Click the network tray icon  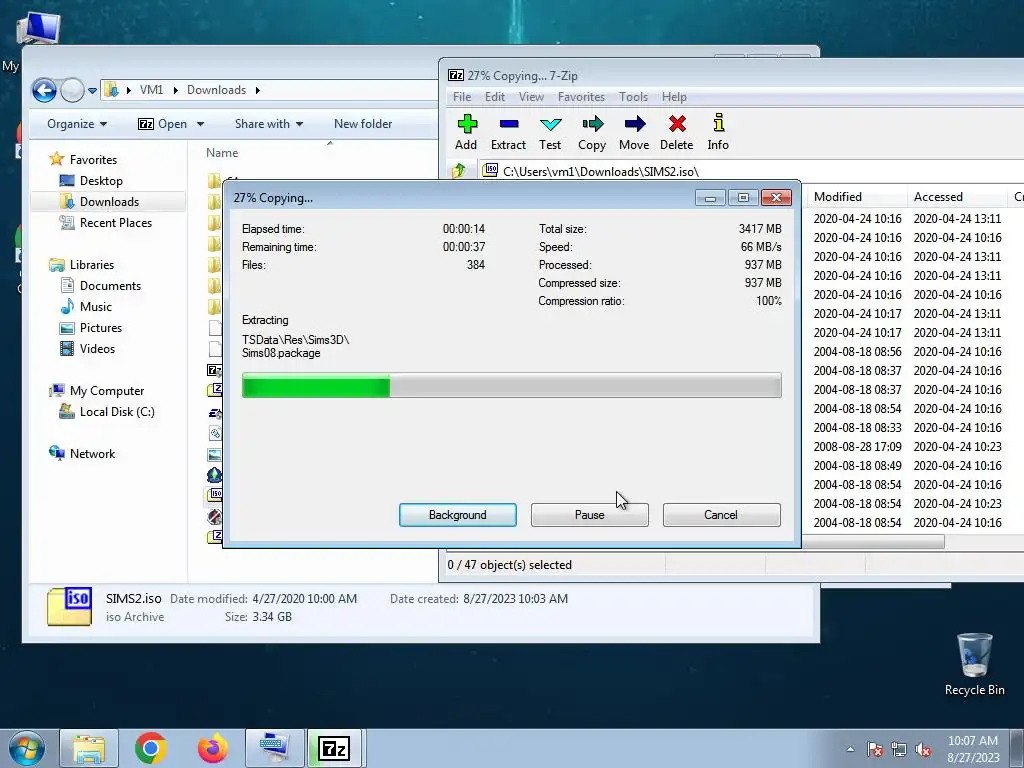[899, 750]
